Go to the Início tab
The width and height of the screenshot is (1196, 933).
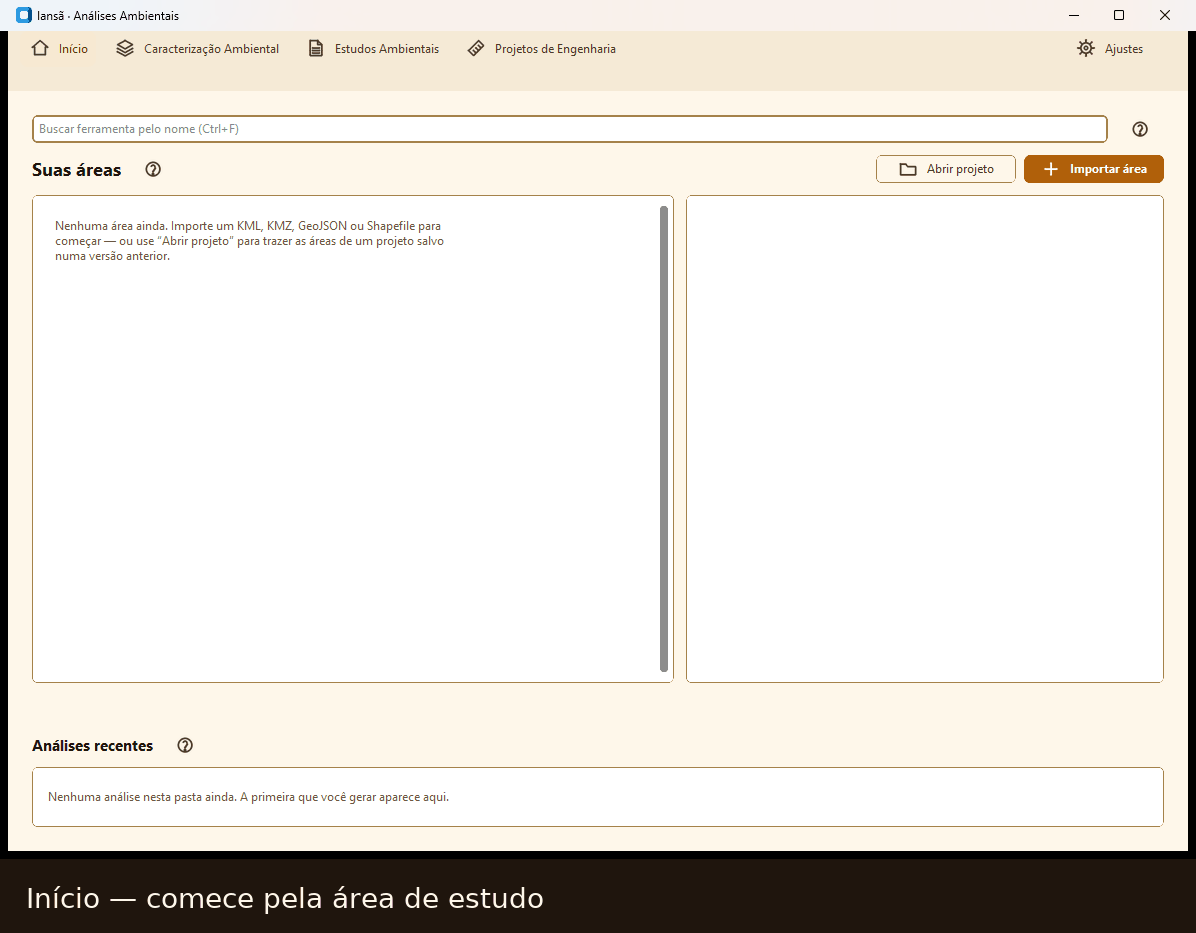[x=60, y=49]
